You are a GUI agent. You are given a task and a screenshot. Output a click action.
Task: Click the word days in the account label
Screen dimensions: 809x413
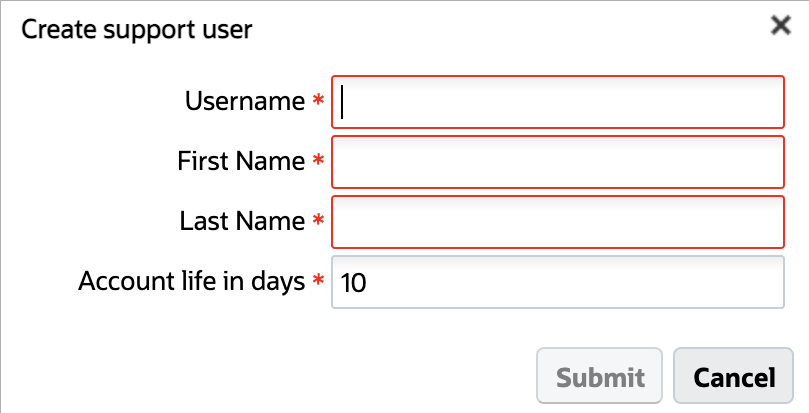tap(277, 282)
